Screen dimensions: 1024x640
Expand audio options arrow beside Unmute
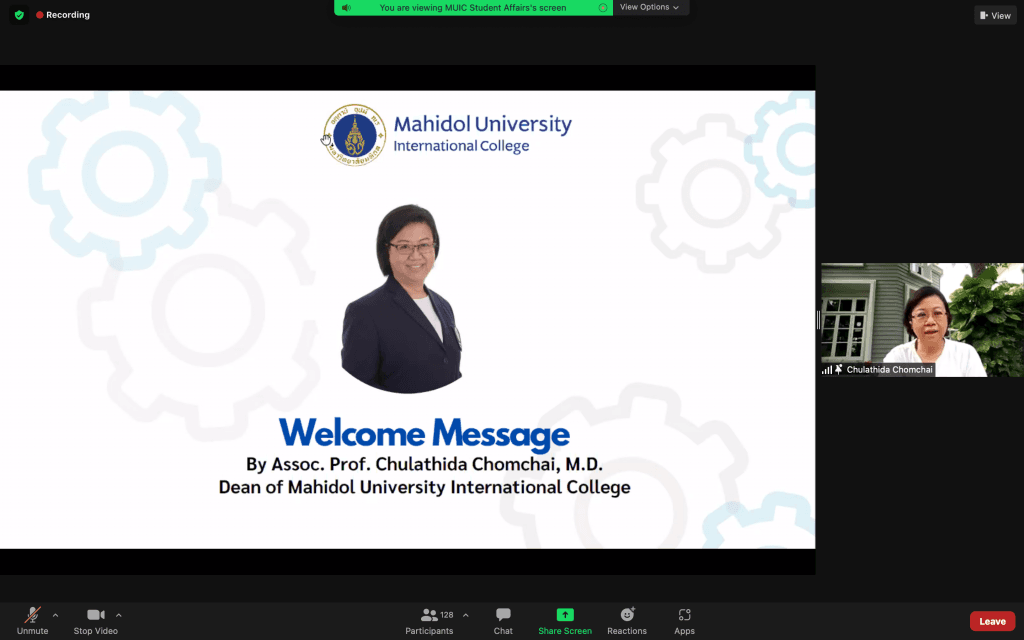click(x=55, y=615)
